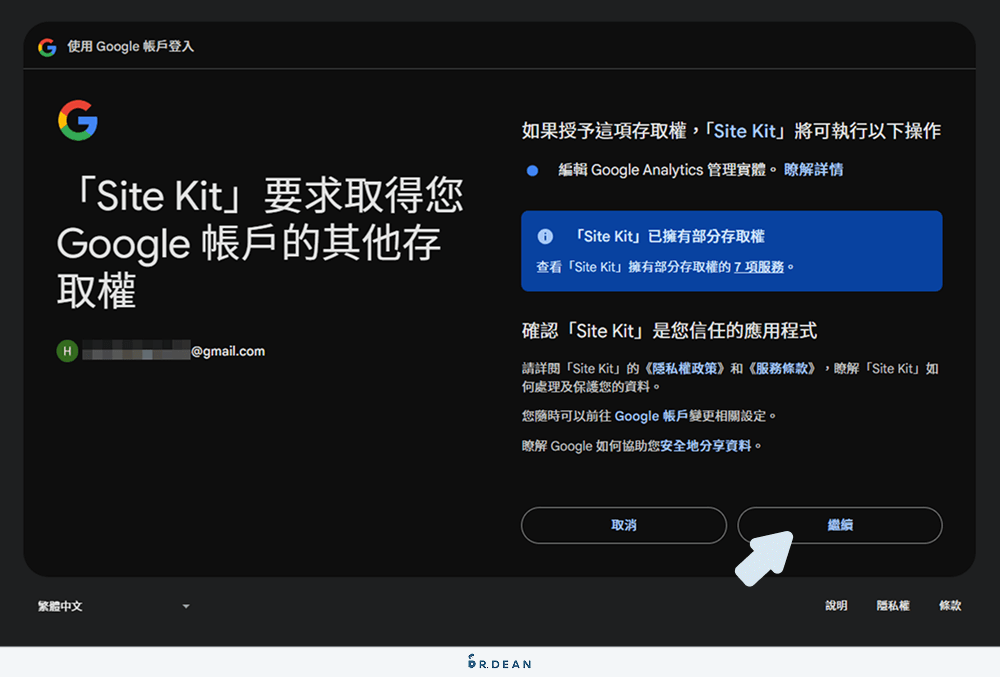Viewport: 1000px width, 677px height.
Task: Click the Google logo in the top header bar
Action: tap(45, 46)
